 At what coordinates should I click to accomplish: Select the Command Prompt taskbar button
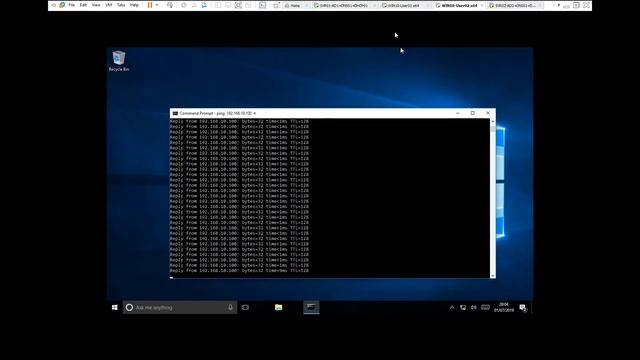[x=311, y=307]
